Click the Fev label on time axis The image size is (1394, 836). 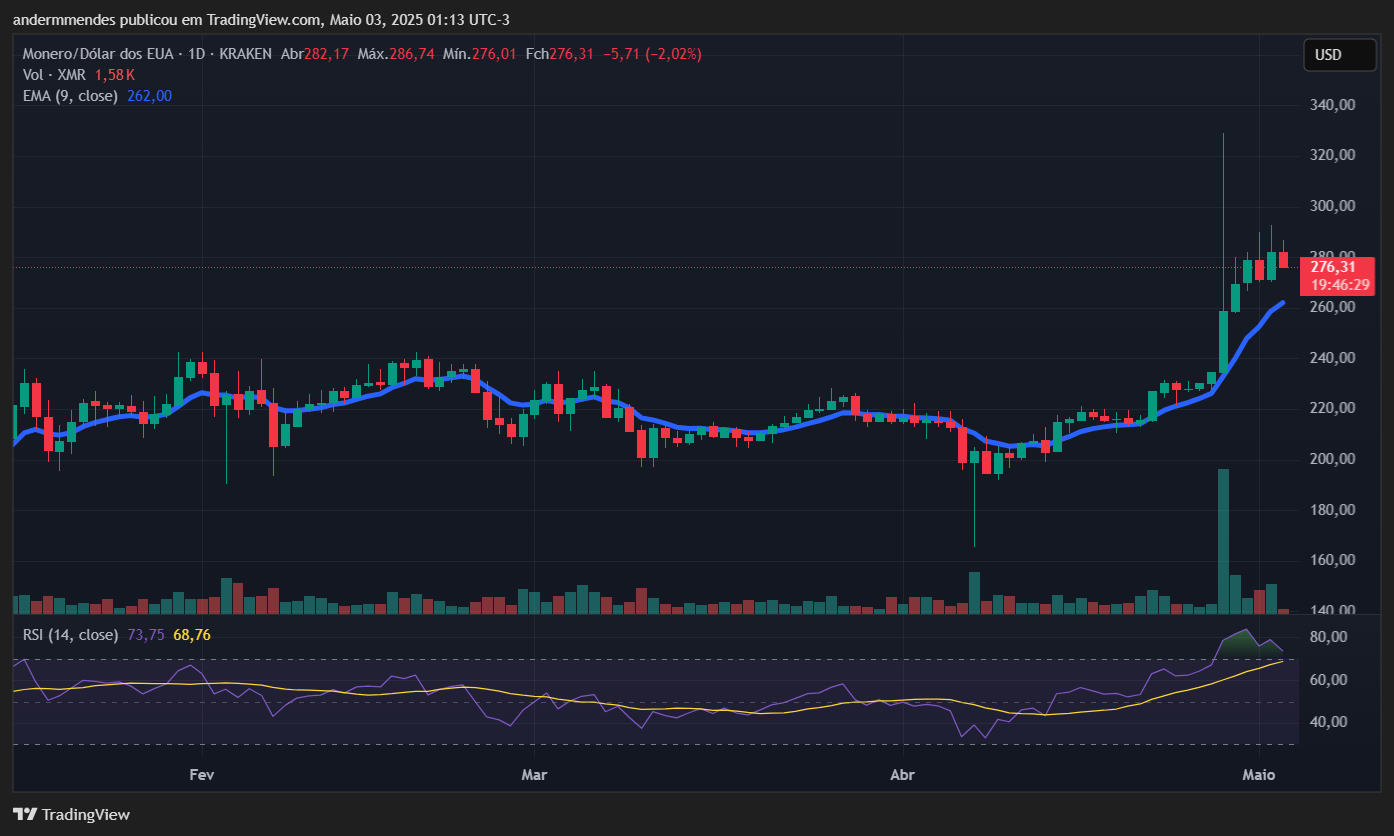202,775
